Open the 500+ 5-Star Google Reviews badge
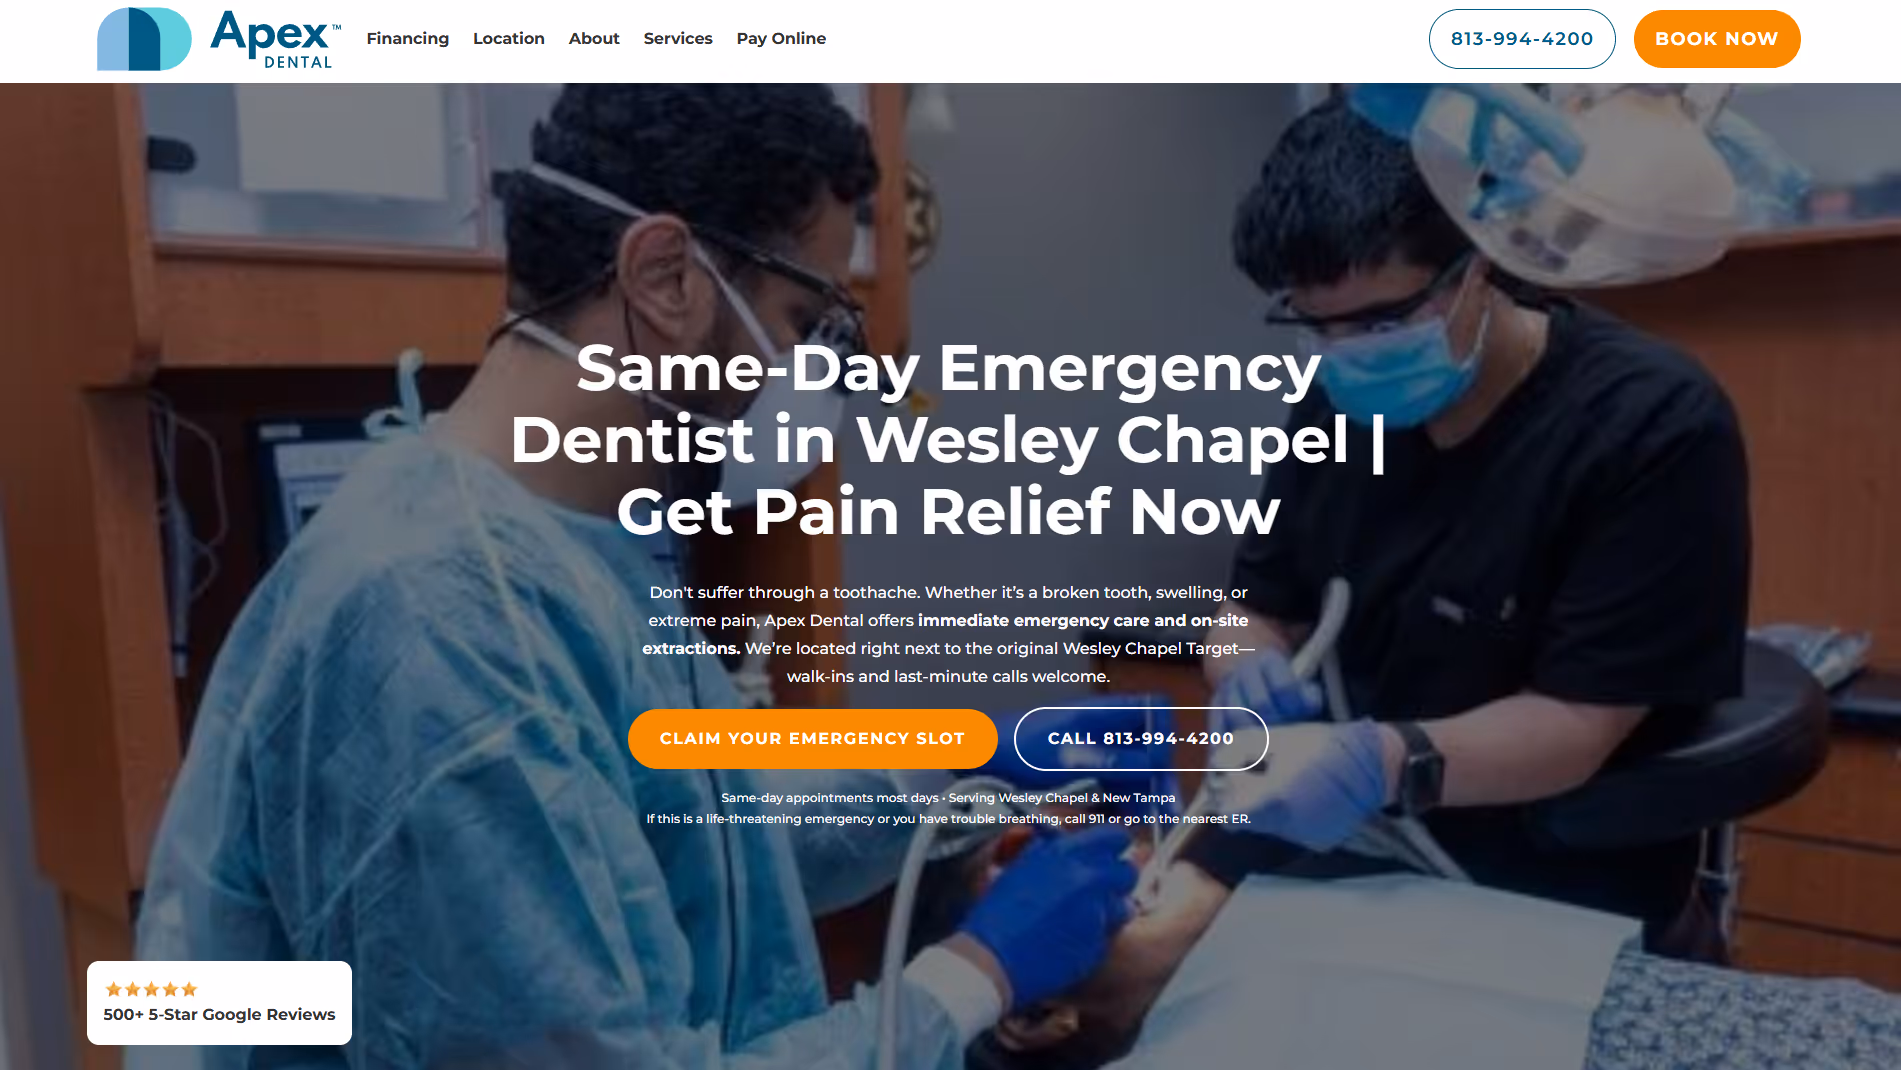 (x=219, y=1003)
